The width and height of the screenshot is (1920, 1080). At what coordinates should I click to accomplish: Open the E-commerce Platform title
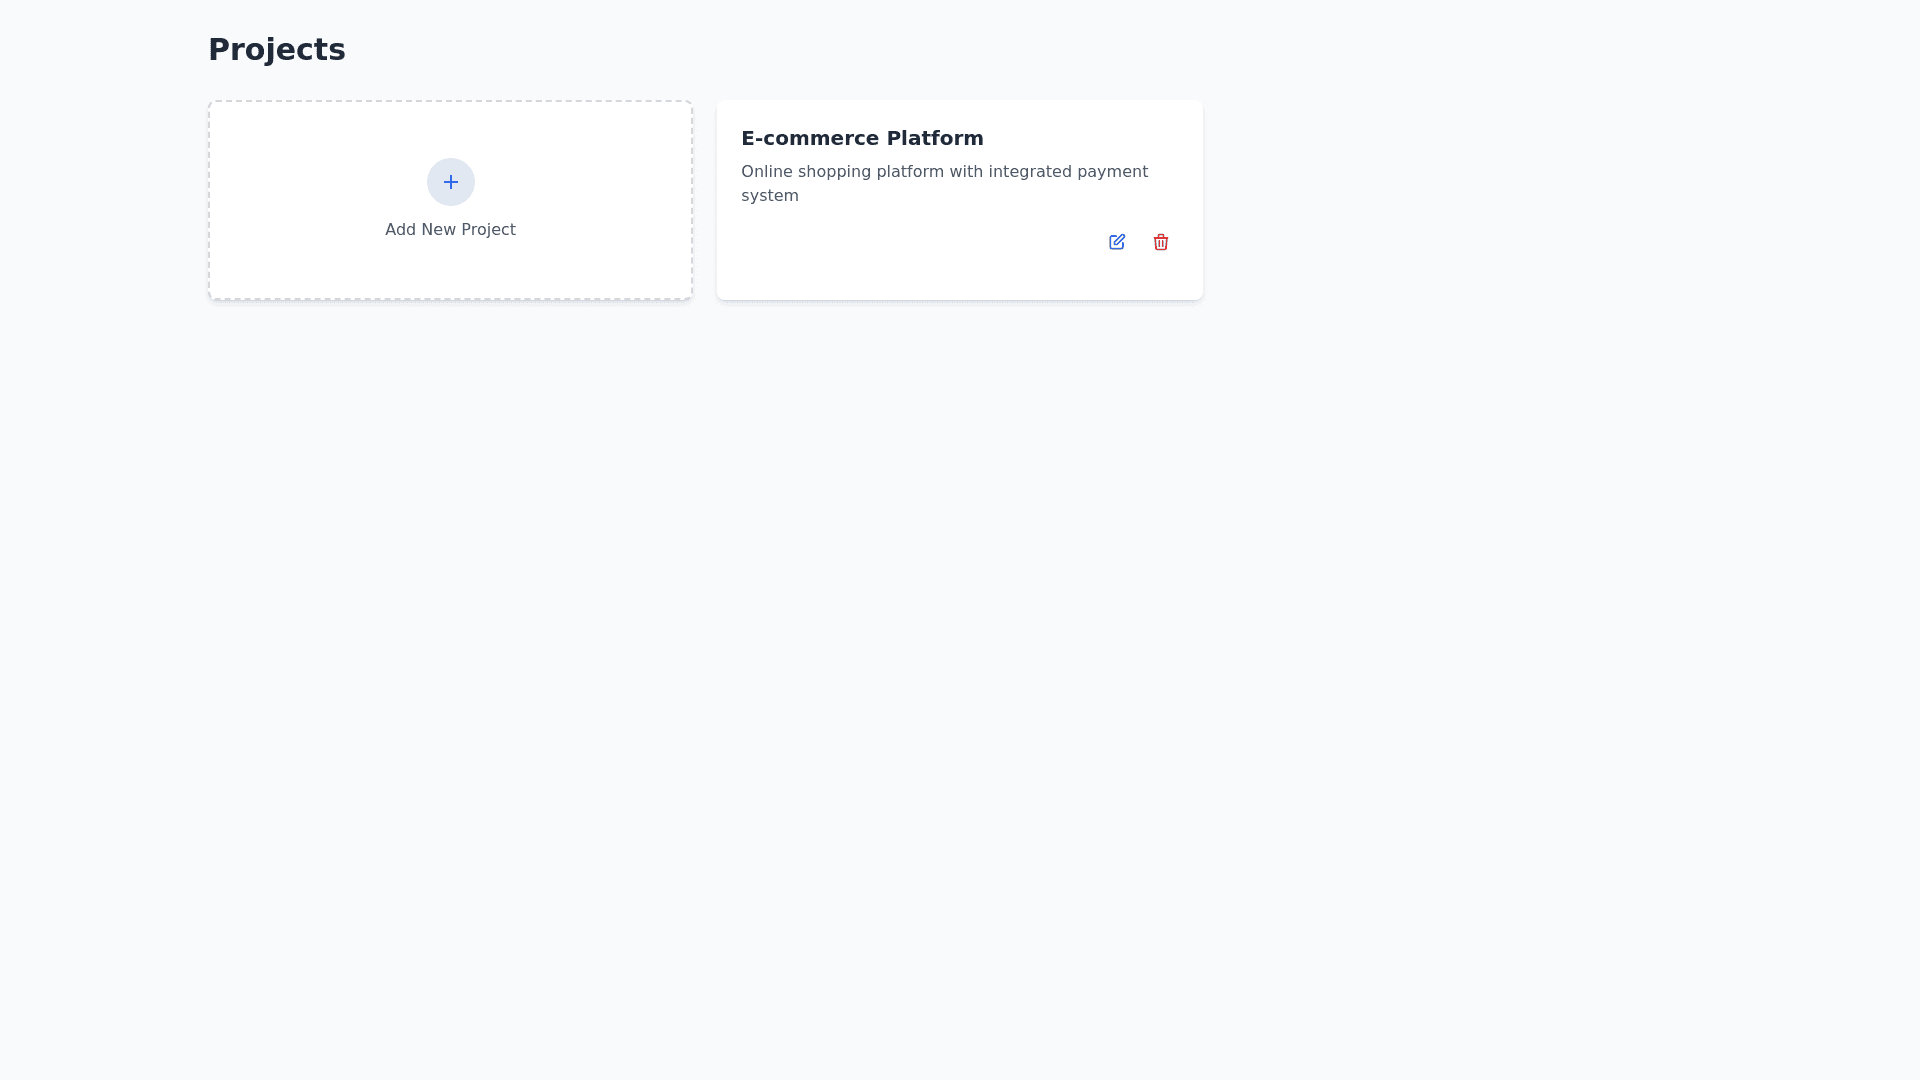click(x=861, y=138)
